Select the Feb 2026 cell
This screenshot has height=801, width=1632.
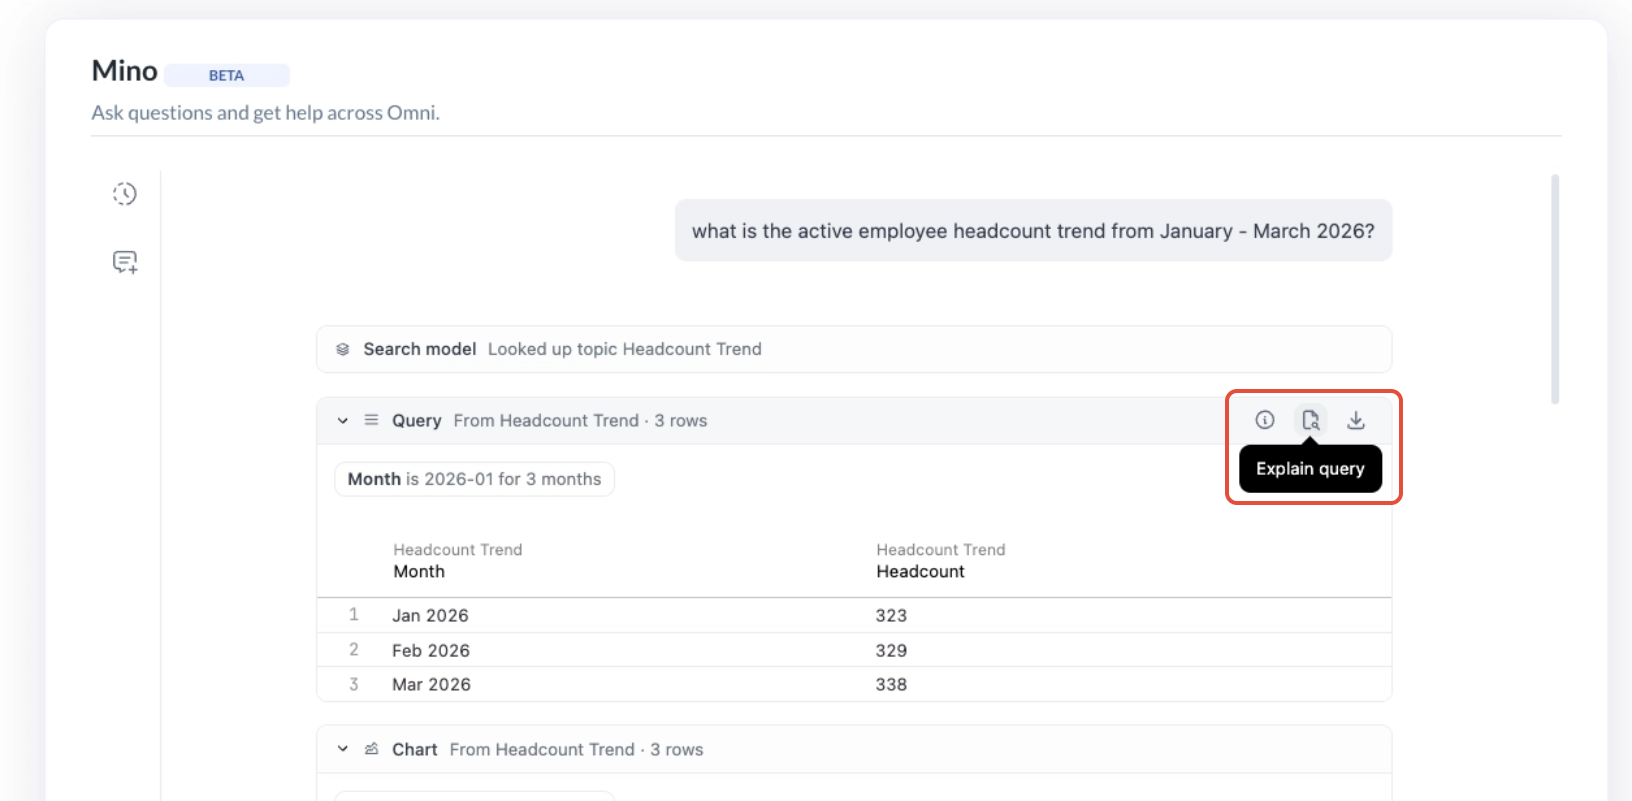point(431,651)
